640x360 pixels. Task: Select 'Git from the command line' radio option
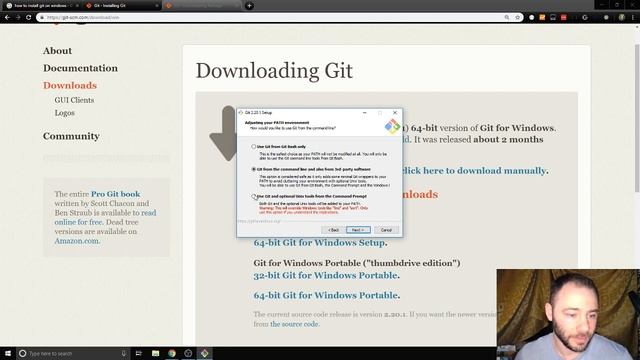tap(253, 169)
